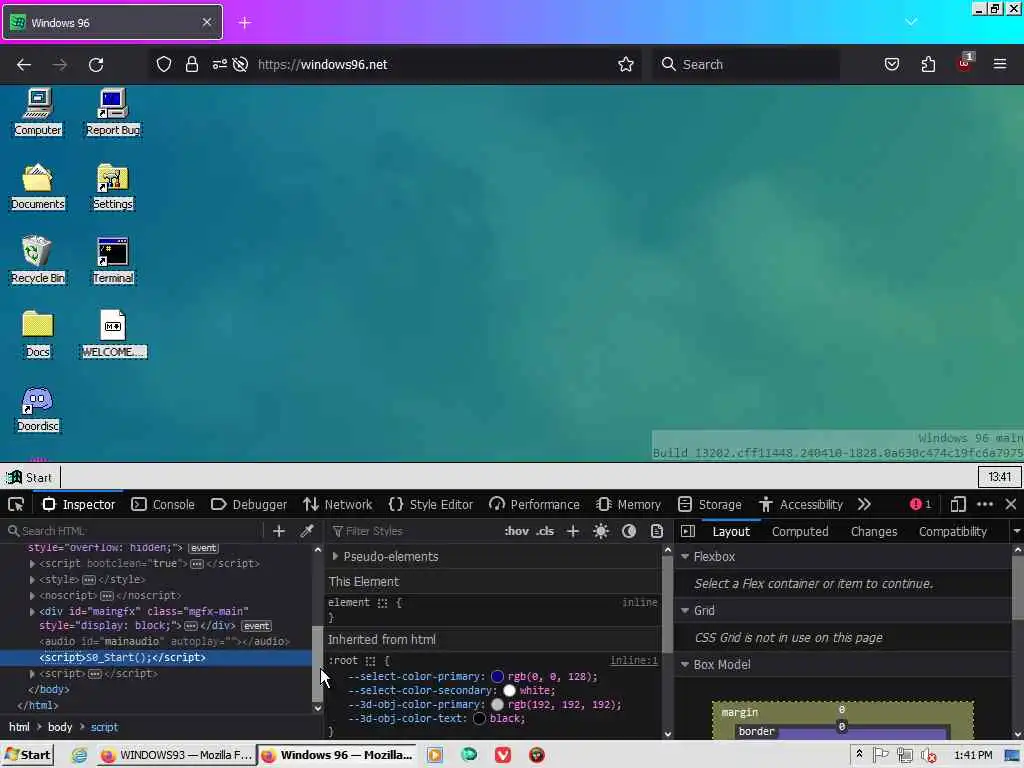Click the Windows 96 Start button
The image size is (1024, 768).
click(29, 477)
